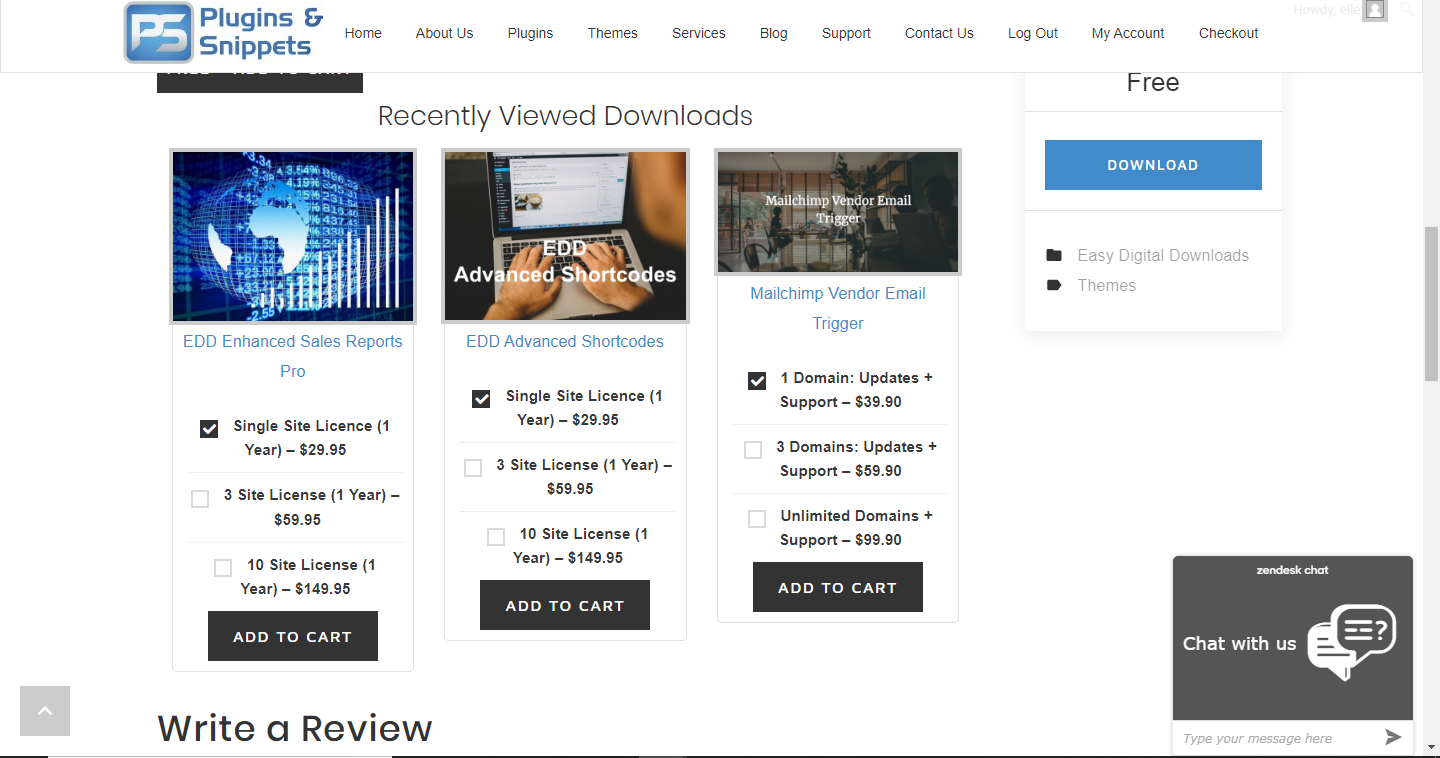Add EDD Advanced Shortcodes to cart
Image resolution: width=1440 pixels, height=758 pixels.
565,605
